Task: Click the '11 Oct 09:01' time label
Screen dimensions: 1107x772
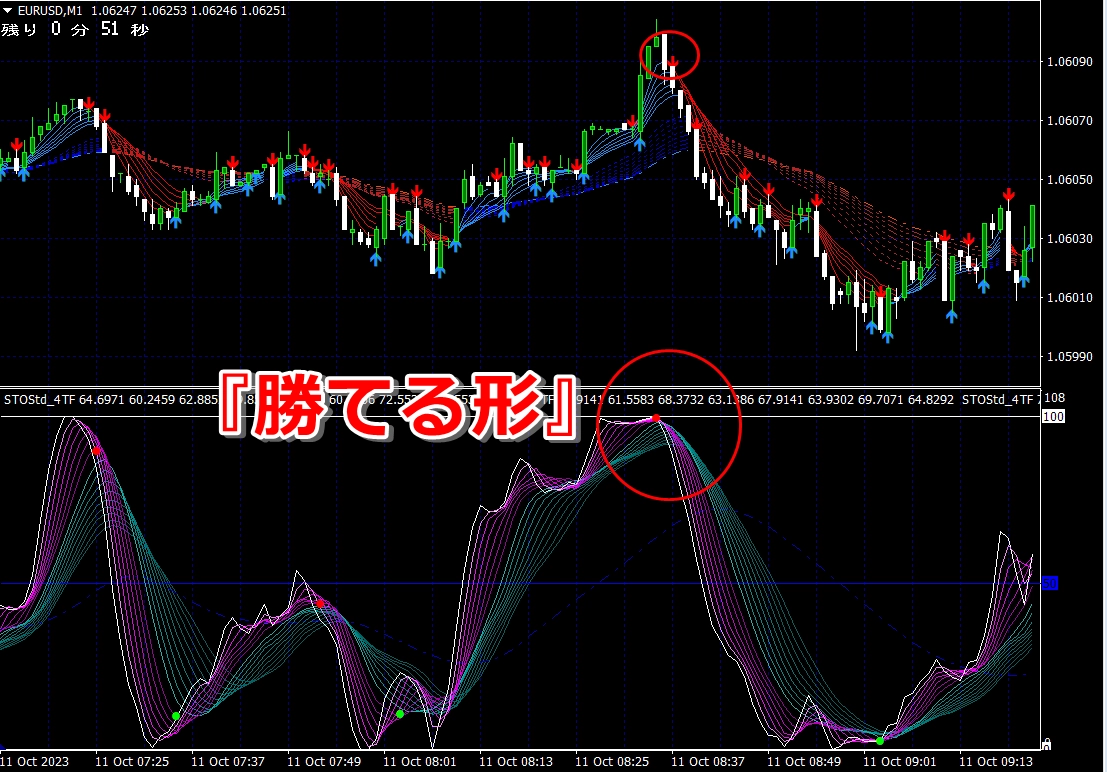Action: click(900, 761)
